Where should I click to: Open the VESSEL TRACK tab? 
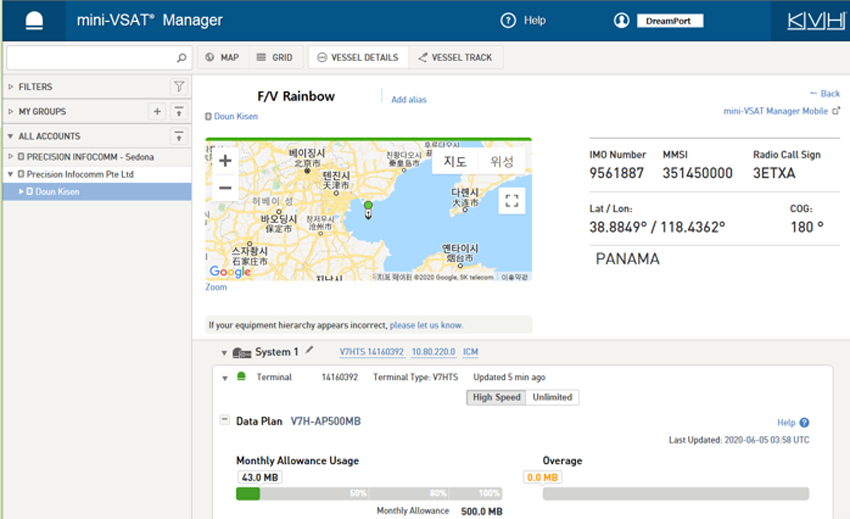click(455, 57)
